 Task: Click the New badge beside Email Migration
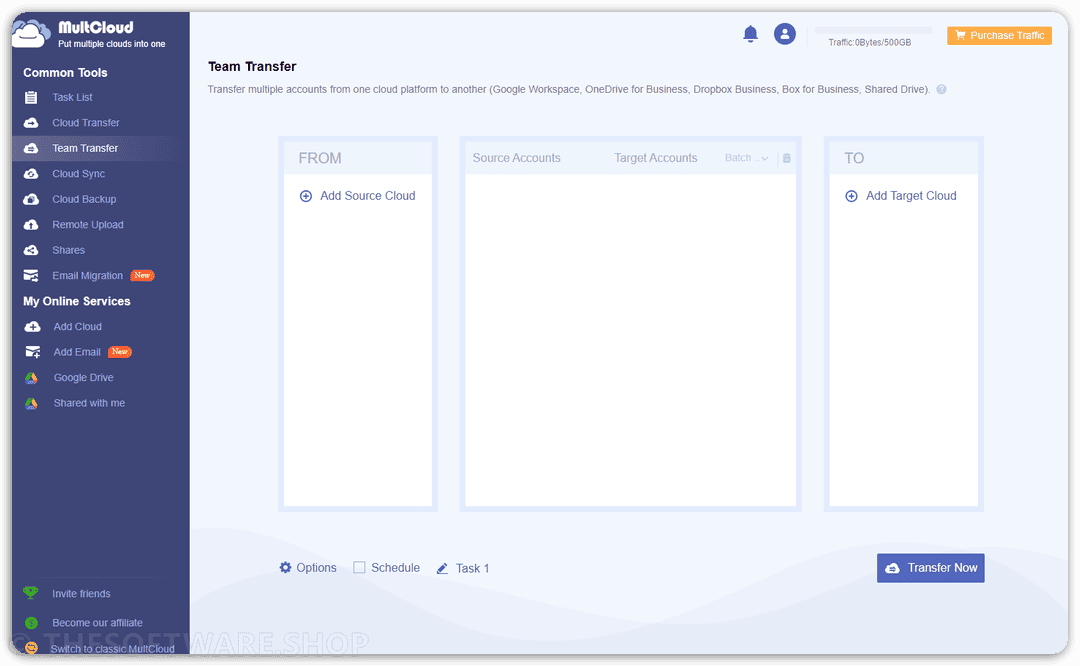click(143, 275)
